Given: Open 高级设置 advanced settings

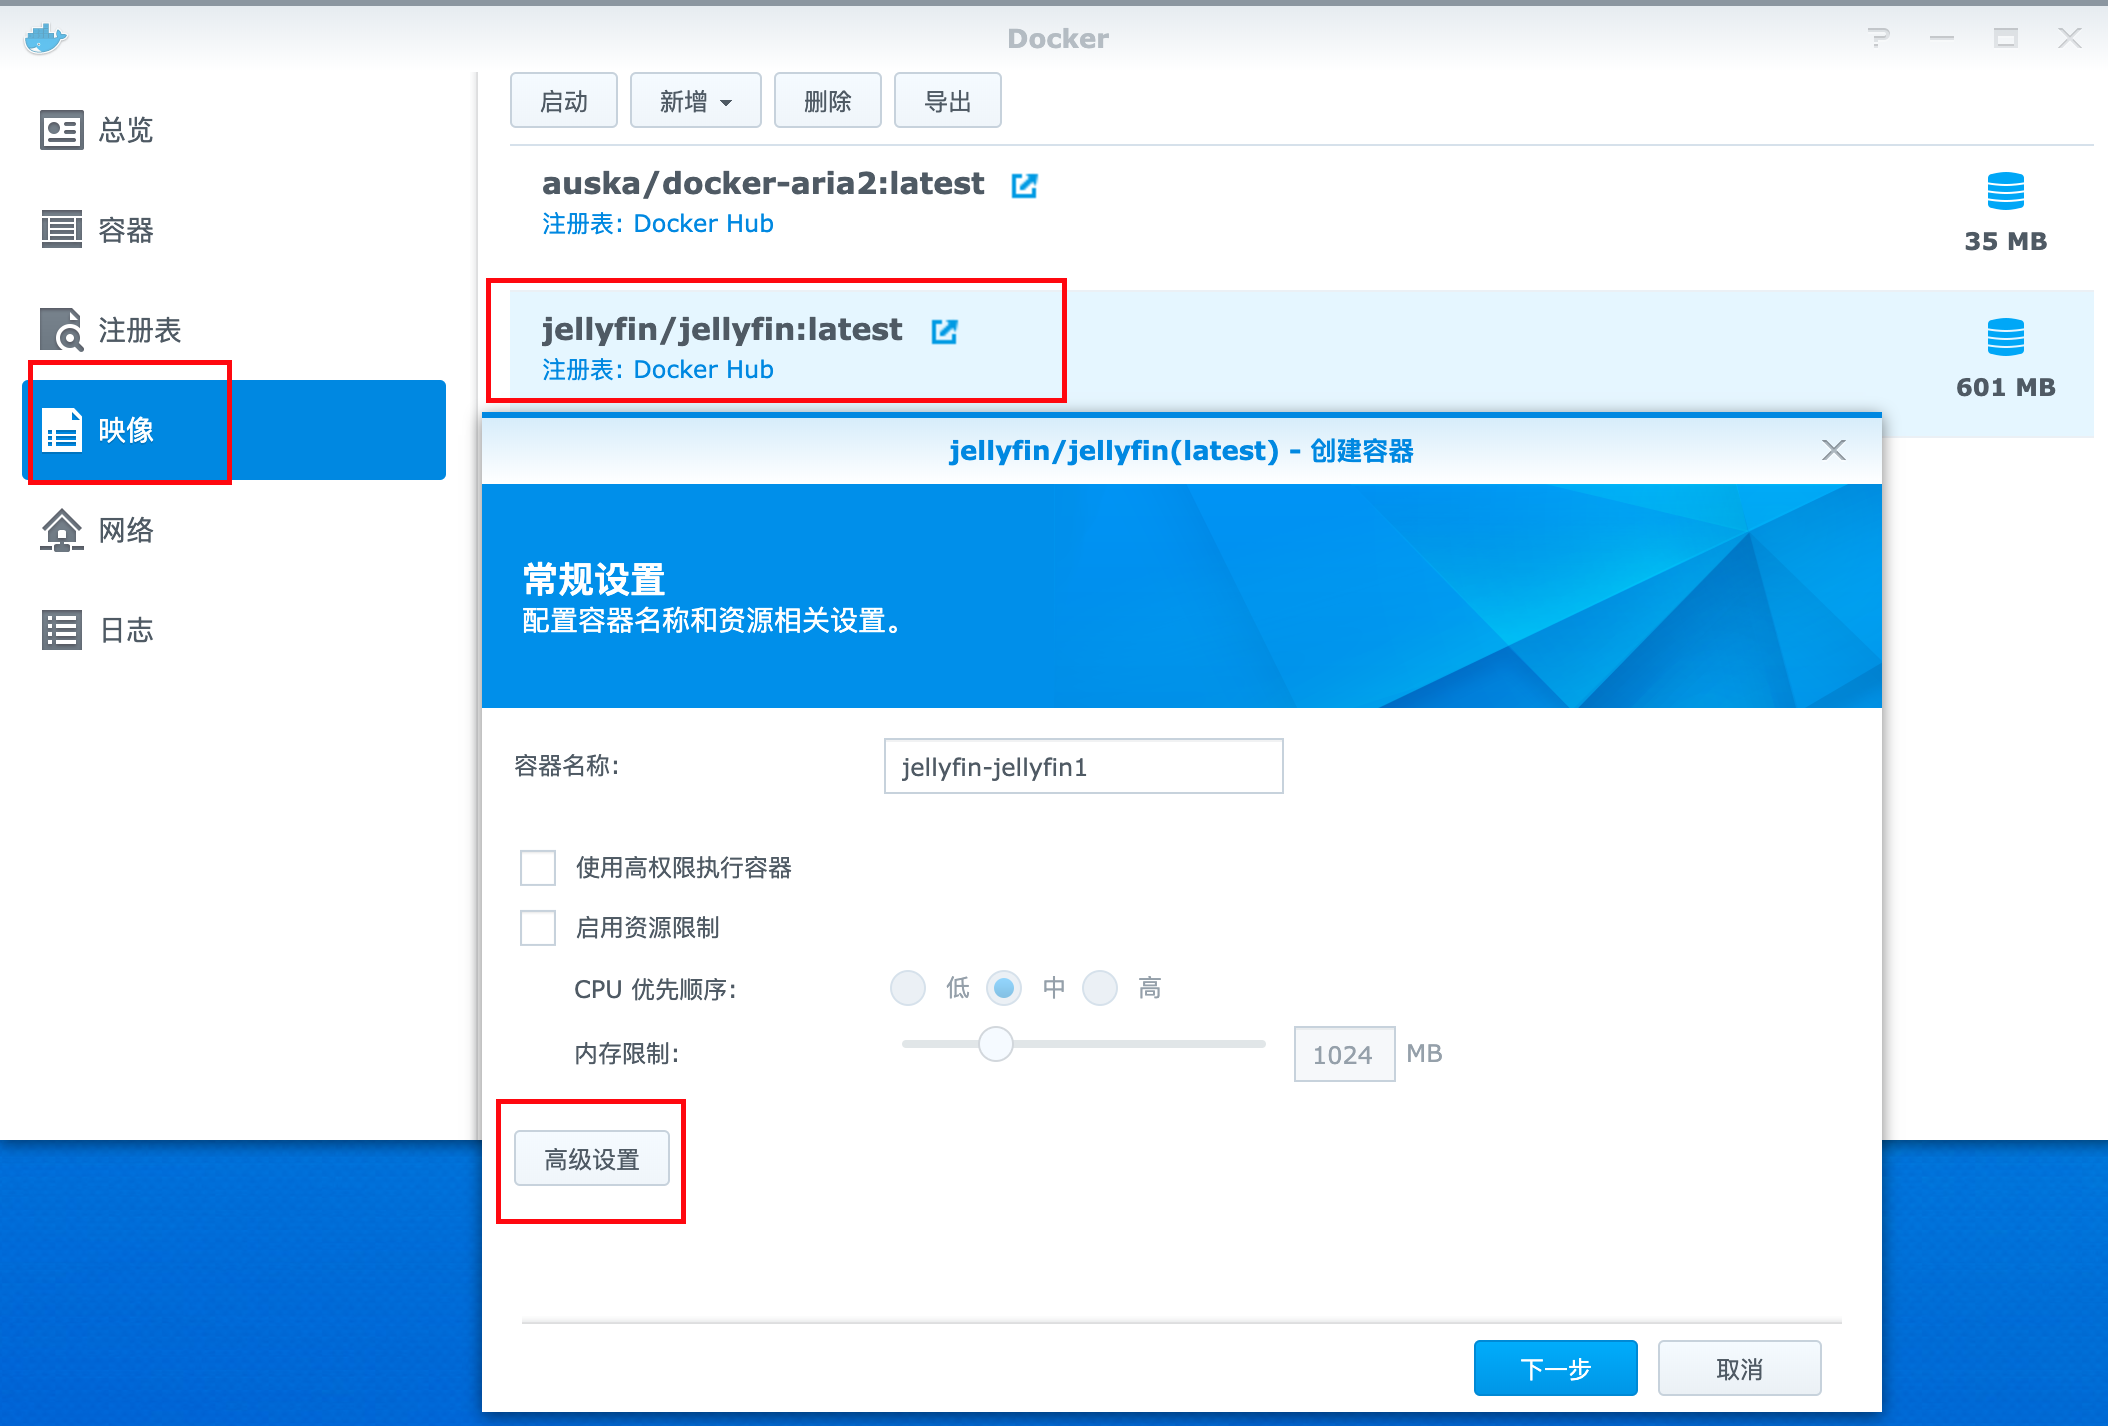Looking at the screenshot, I should coord(592,1159).
